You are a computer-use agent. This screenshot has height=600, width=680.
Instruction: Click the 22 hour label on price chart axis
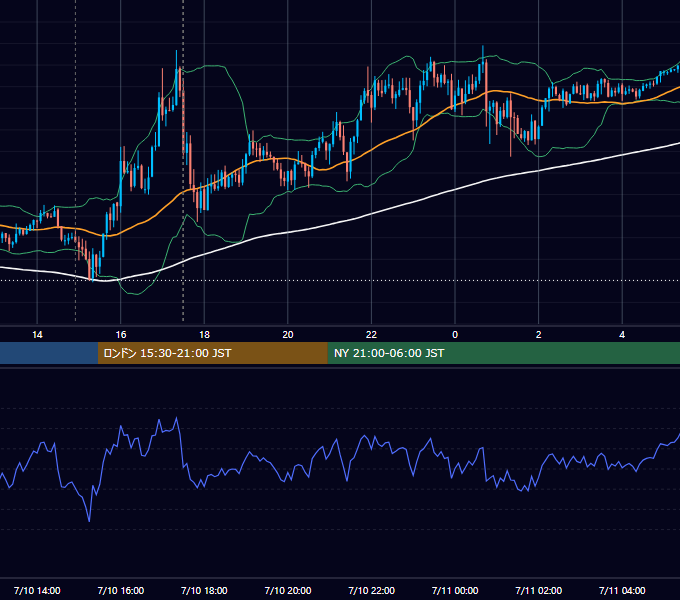(371, 335)
